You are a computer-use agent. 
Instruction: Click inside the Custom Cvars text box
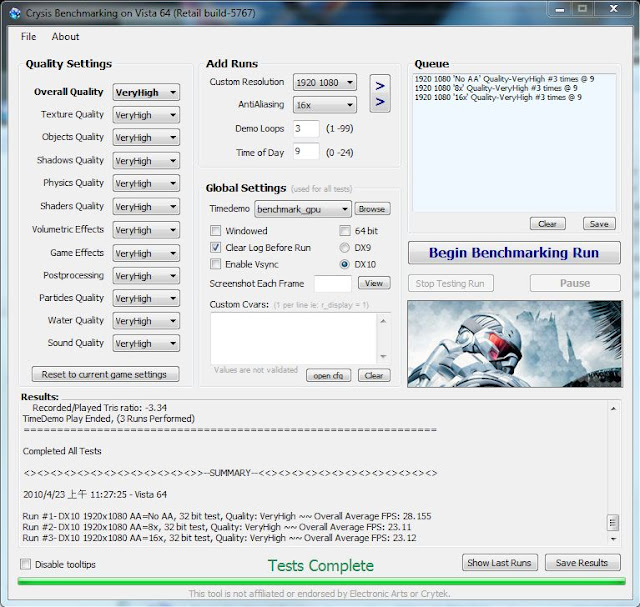pyautogui.click(x=293, y=338)
